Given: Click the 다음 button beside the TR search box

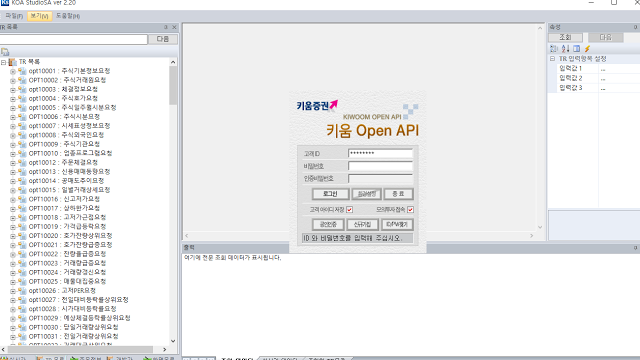Looking at the screenshot, I should 162,39.
